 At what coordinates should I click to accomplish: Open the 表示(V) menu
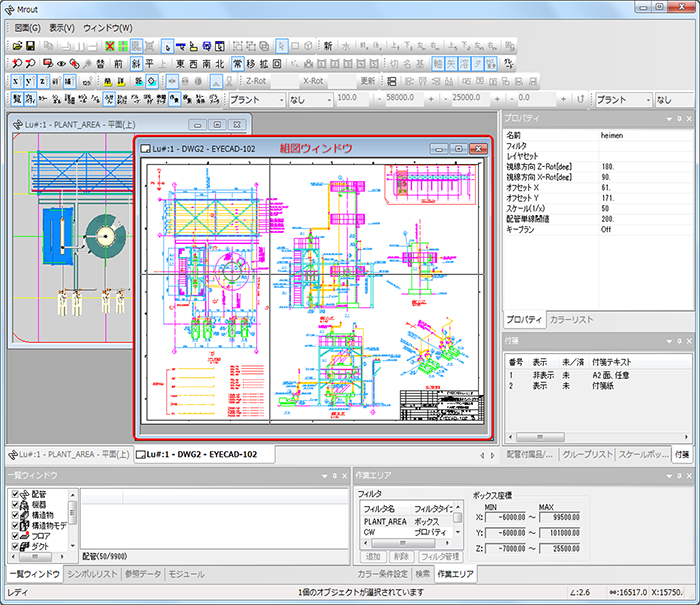point(61,27)
